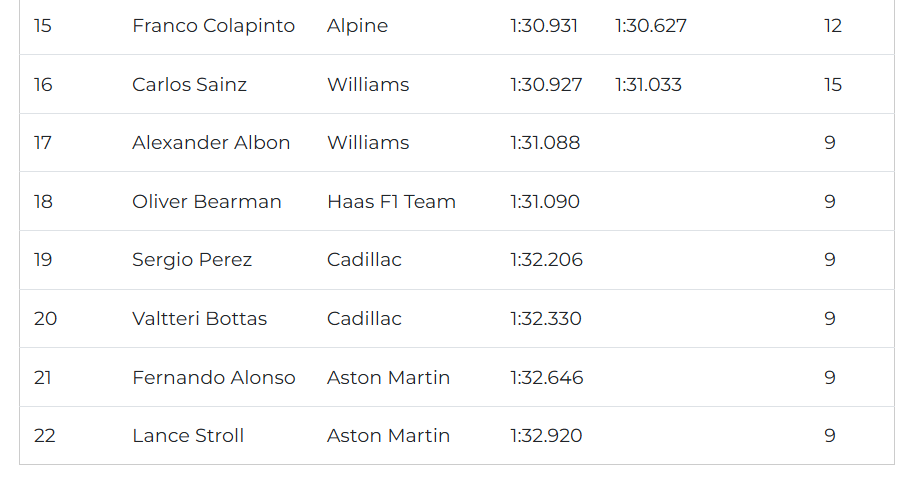Click Williams team in Albon row
Screen dimensions: 921x489
(x=368, y=143)
